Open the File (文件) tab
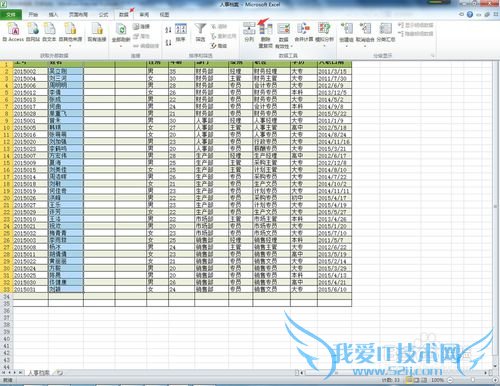 (x=11, y=15)
